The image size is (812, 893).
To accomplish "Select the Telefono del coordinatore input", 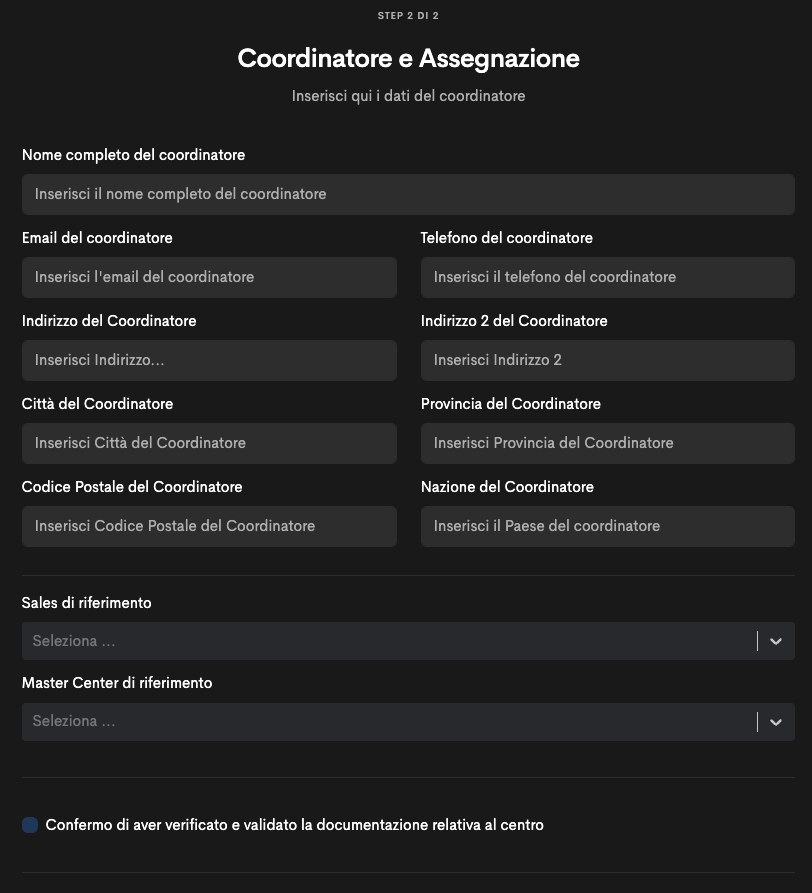I will click(x=607, y=277).
